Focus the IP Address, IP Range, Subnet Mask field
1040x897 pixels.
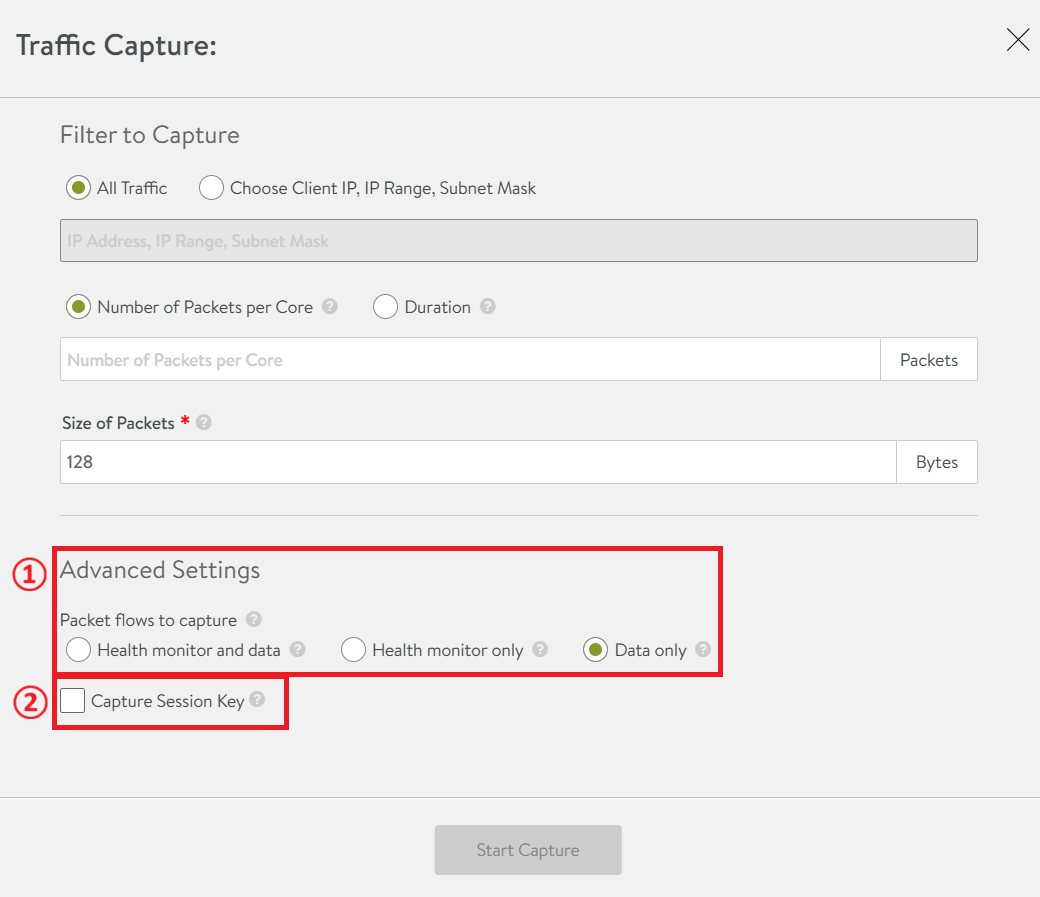pos(519,240)
